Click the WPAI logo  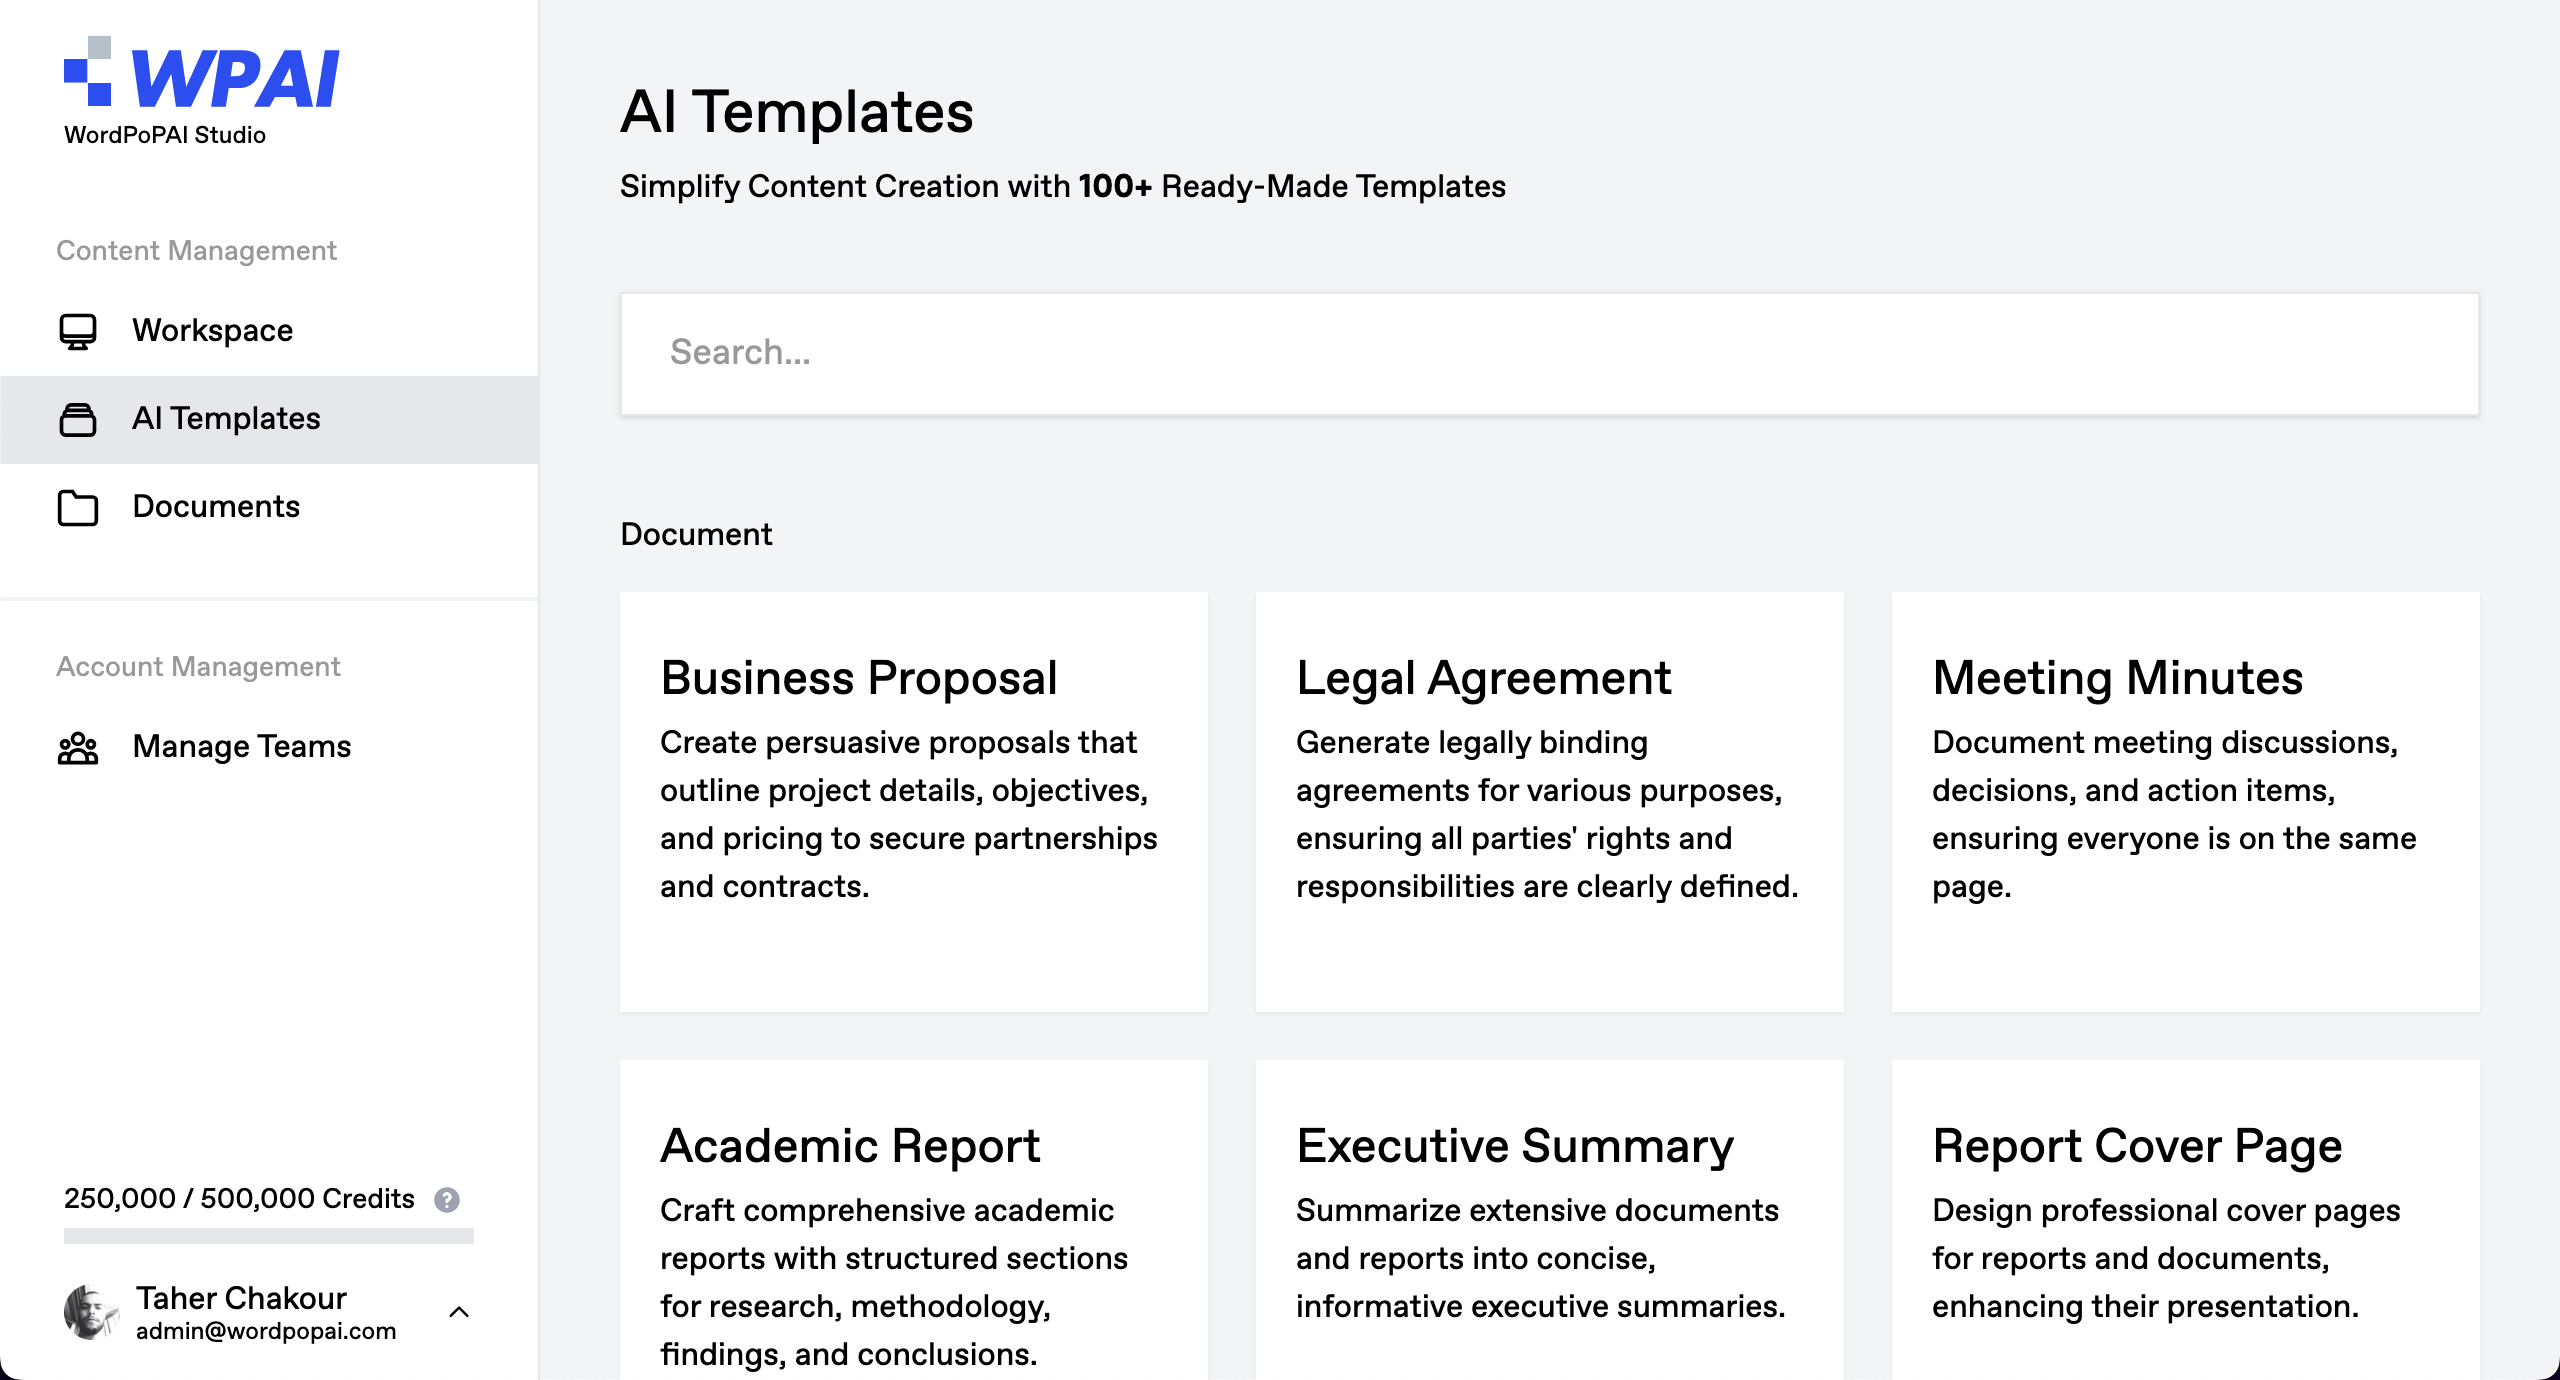[201, 73]
